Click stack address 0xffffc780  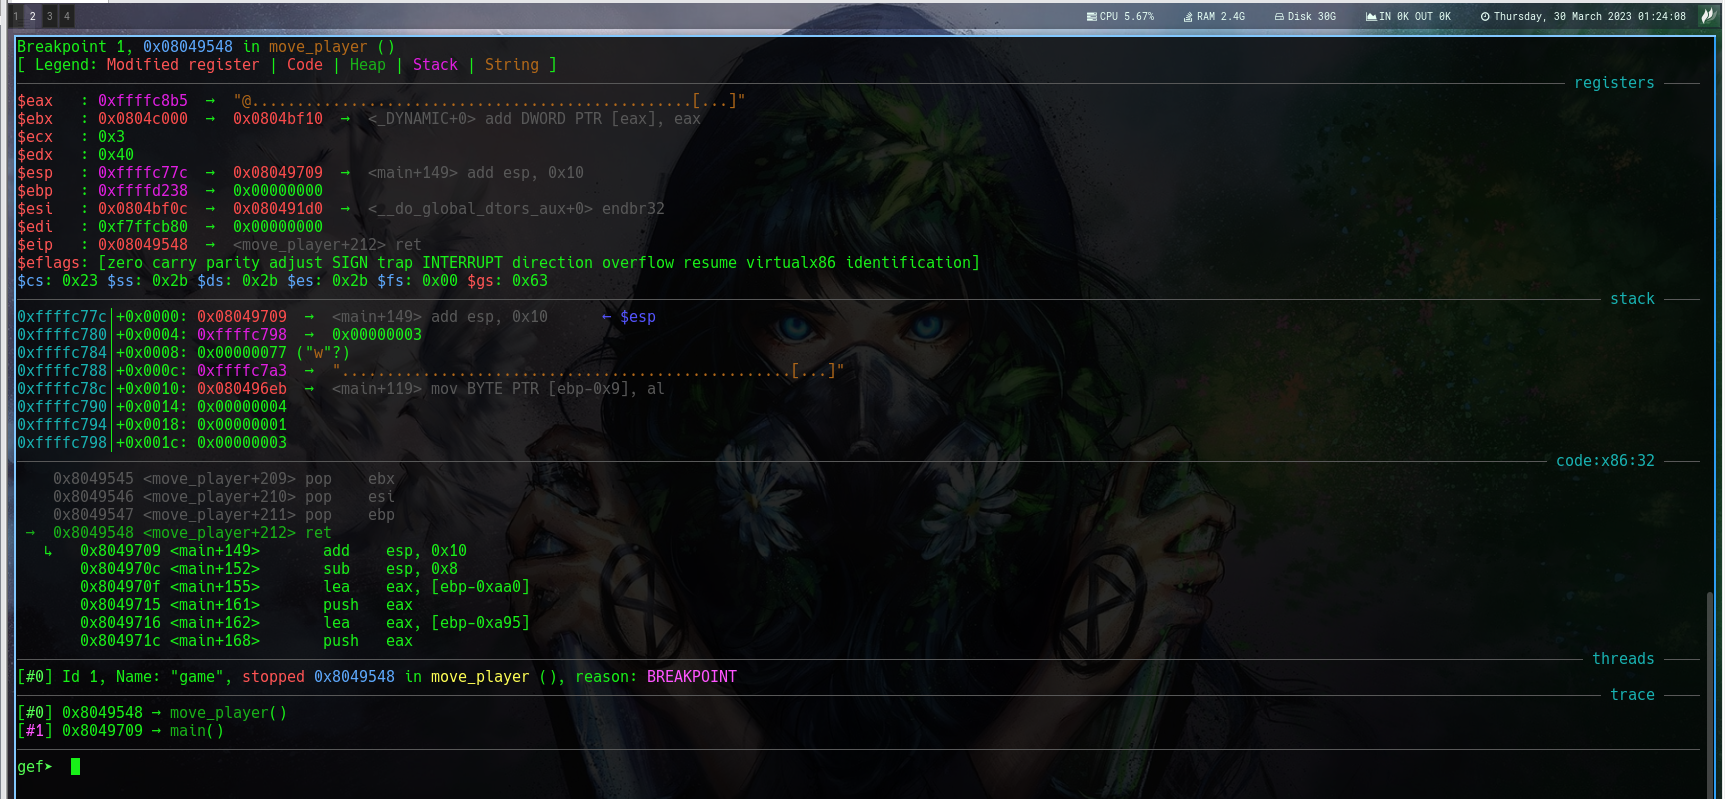click(x=62, y=334)
